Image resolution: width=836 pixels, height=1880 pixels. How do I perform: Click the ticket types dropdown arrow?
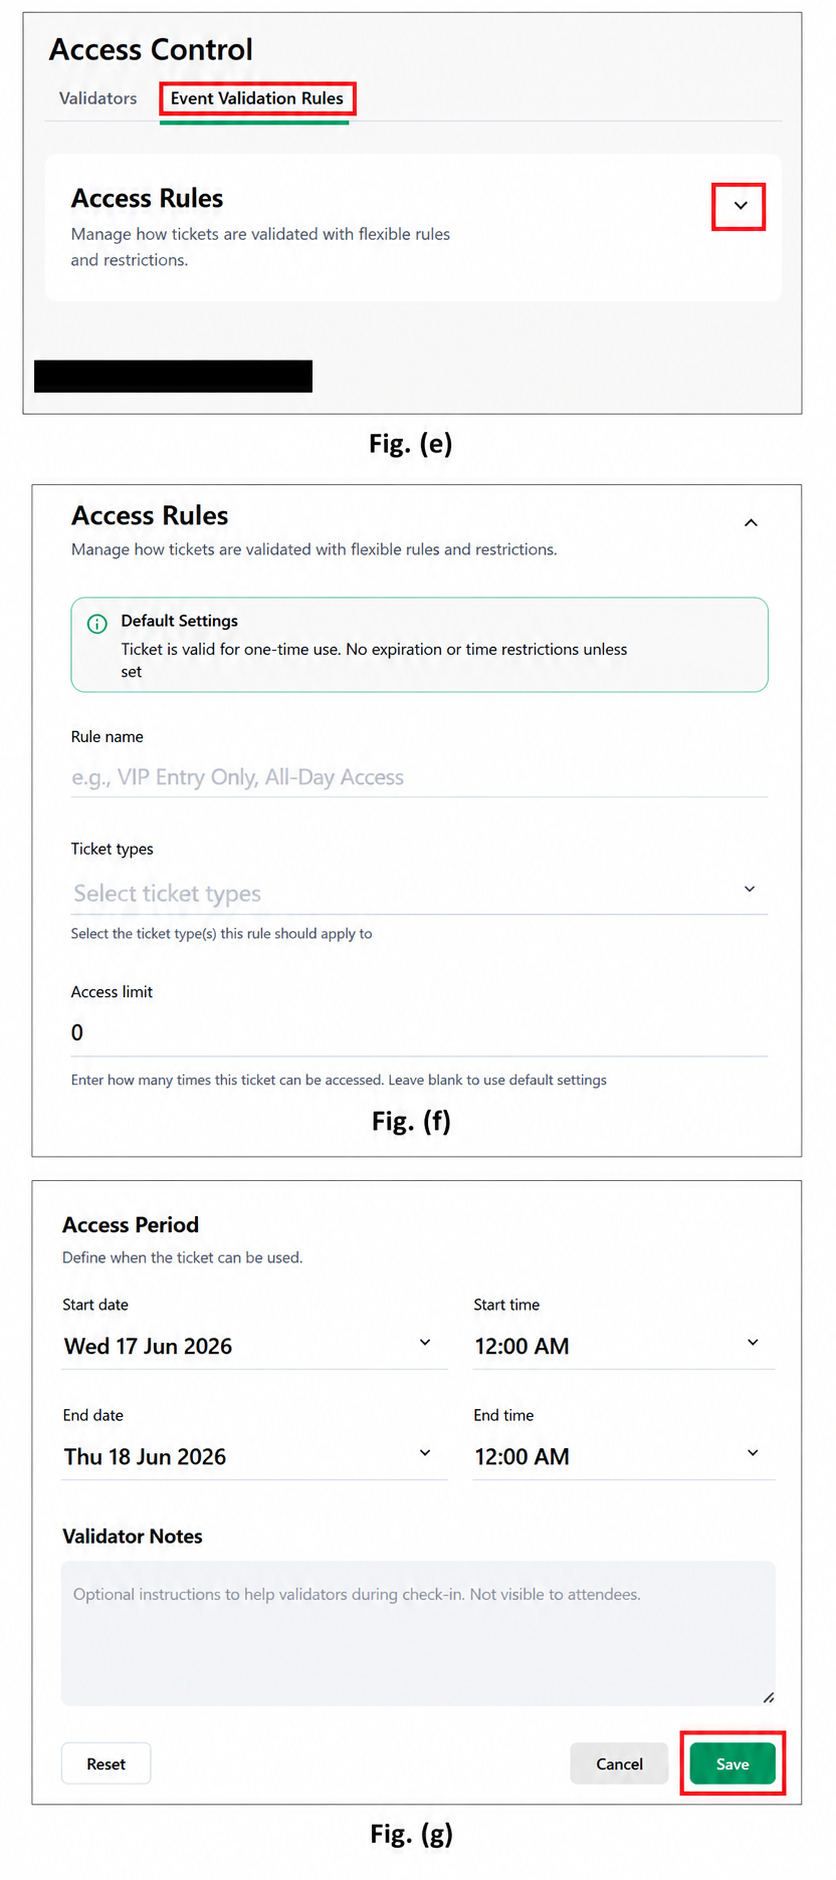tap(750, 889)
